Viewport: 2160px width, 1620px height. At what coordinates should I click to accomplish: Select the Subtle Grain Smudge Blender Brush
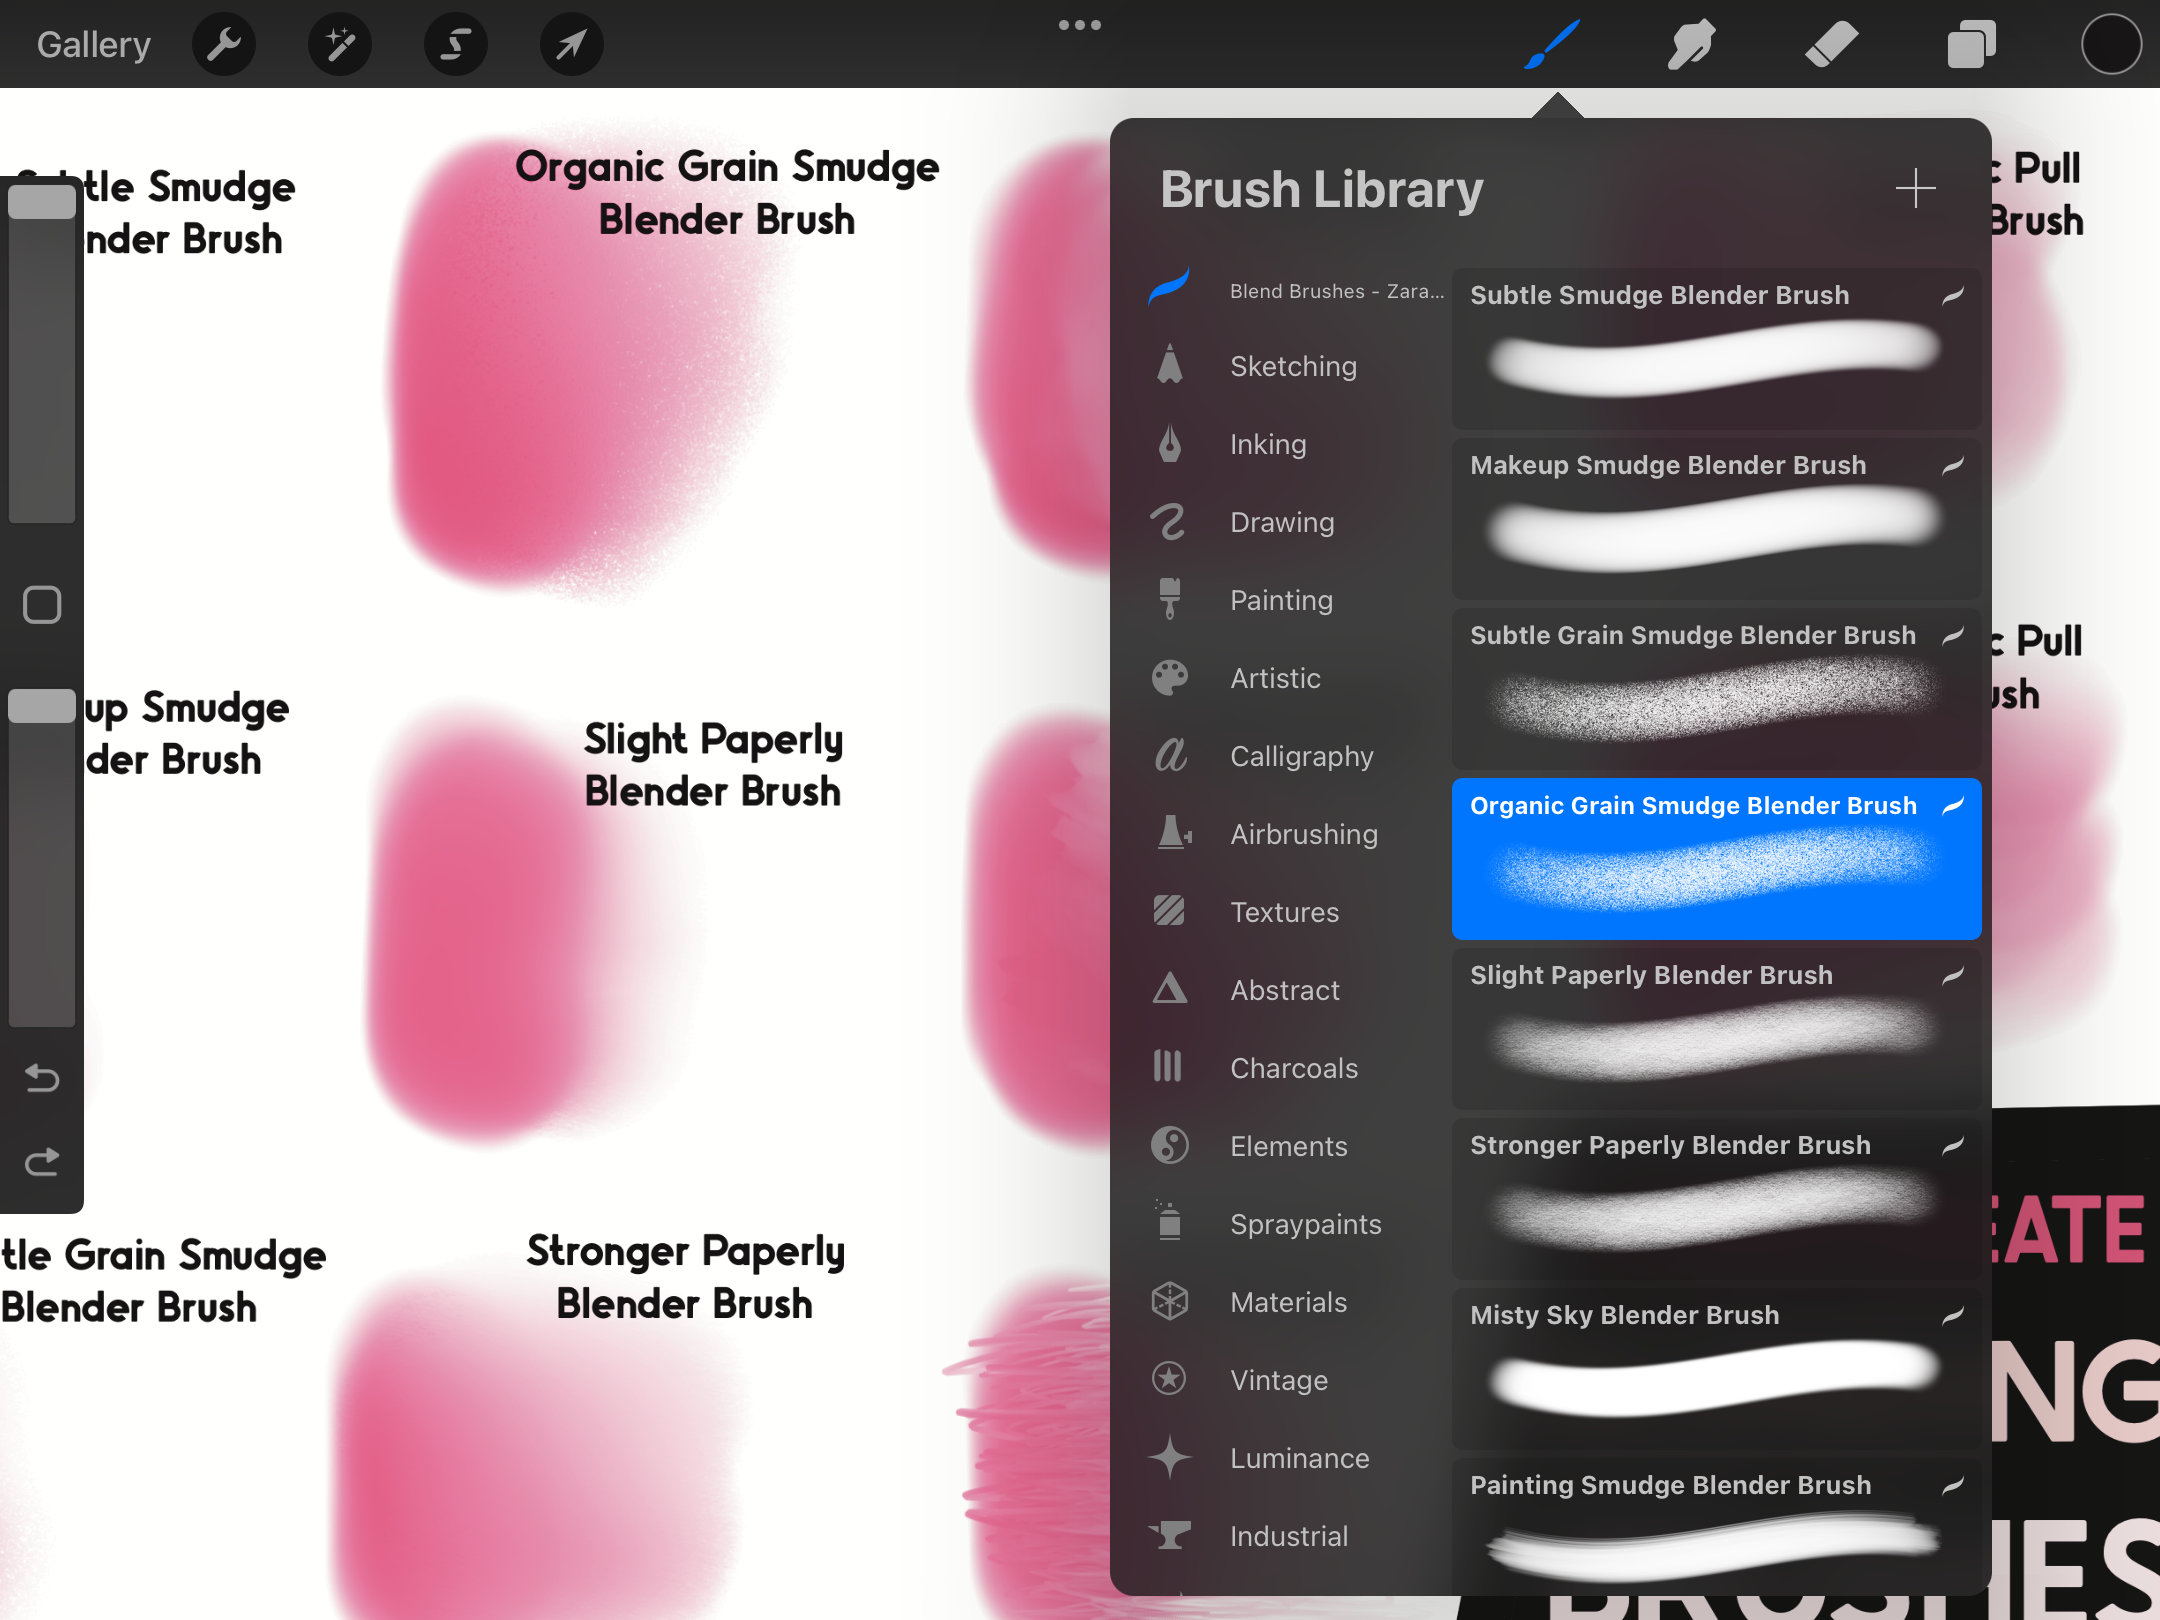click(1716, 688)
